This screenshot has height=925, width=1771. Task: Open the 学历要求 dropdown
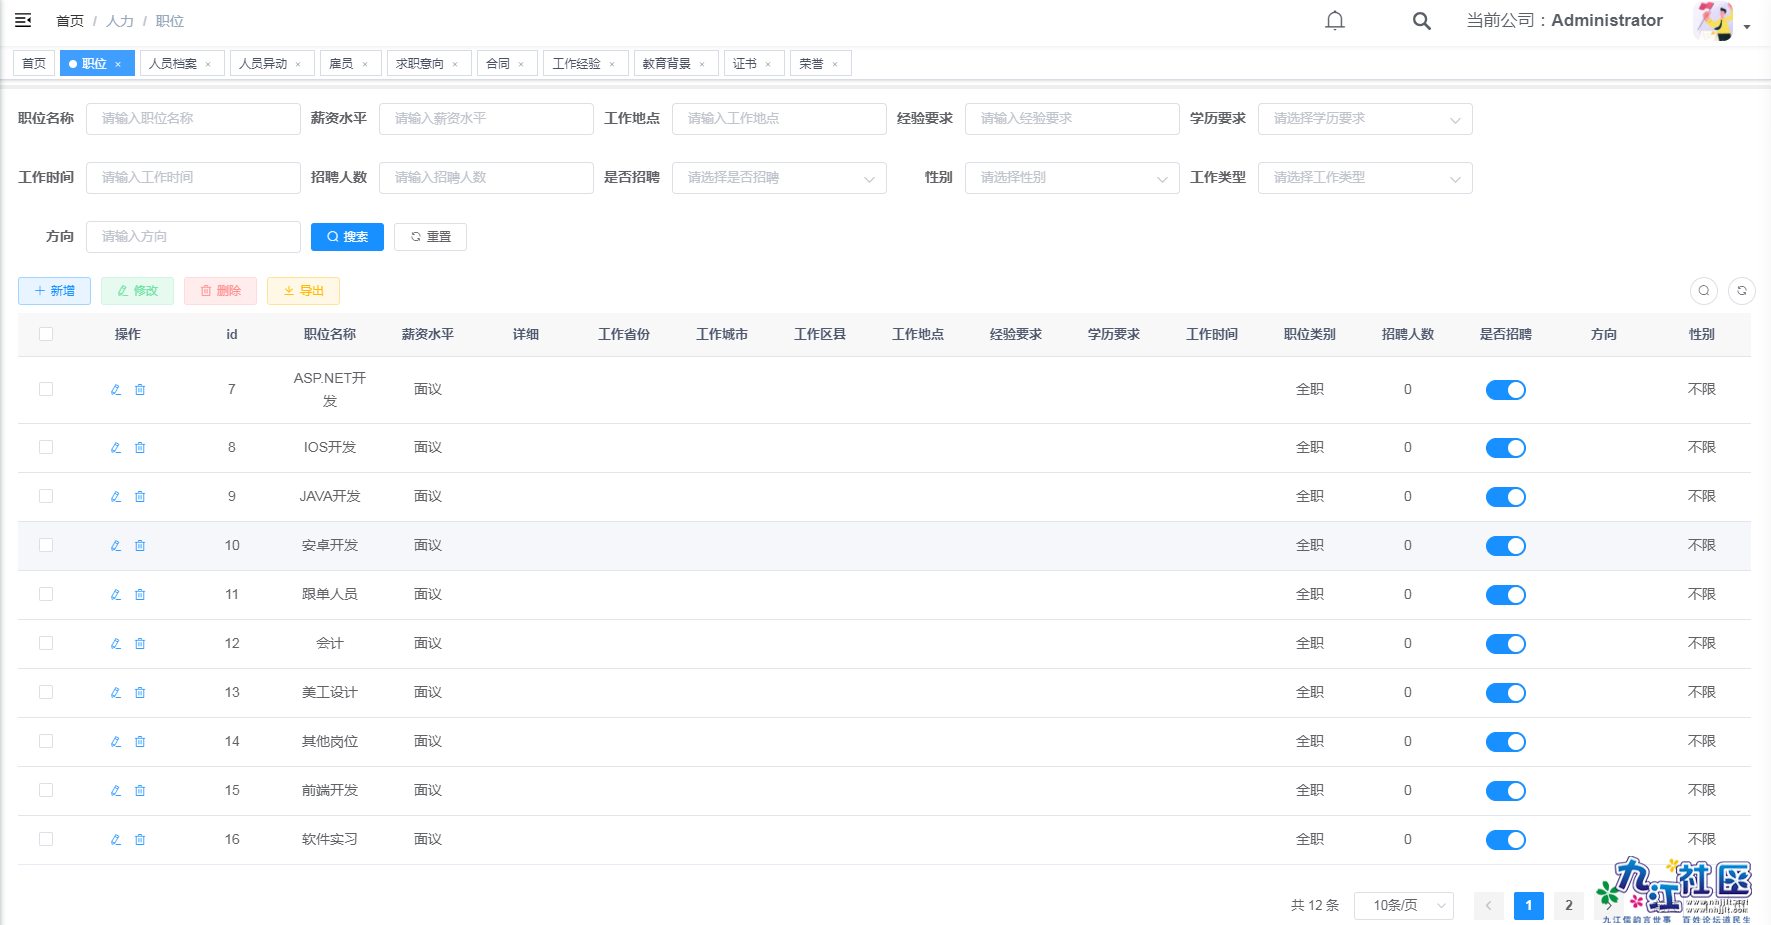[1364, 119]
